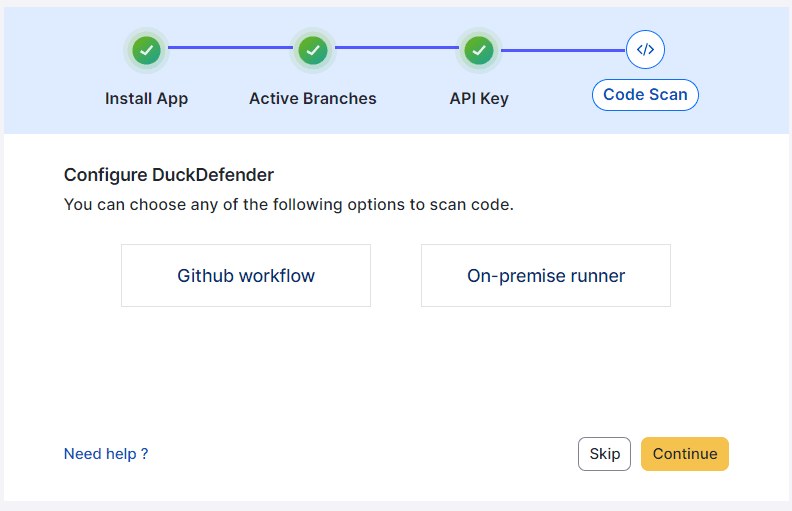Click the Configure DuckDefender heading
The width and height of the screenshot is (792, 511).
pyautogui.click(x=169, y=175)
